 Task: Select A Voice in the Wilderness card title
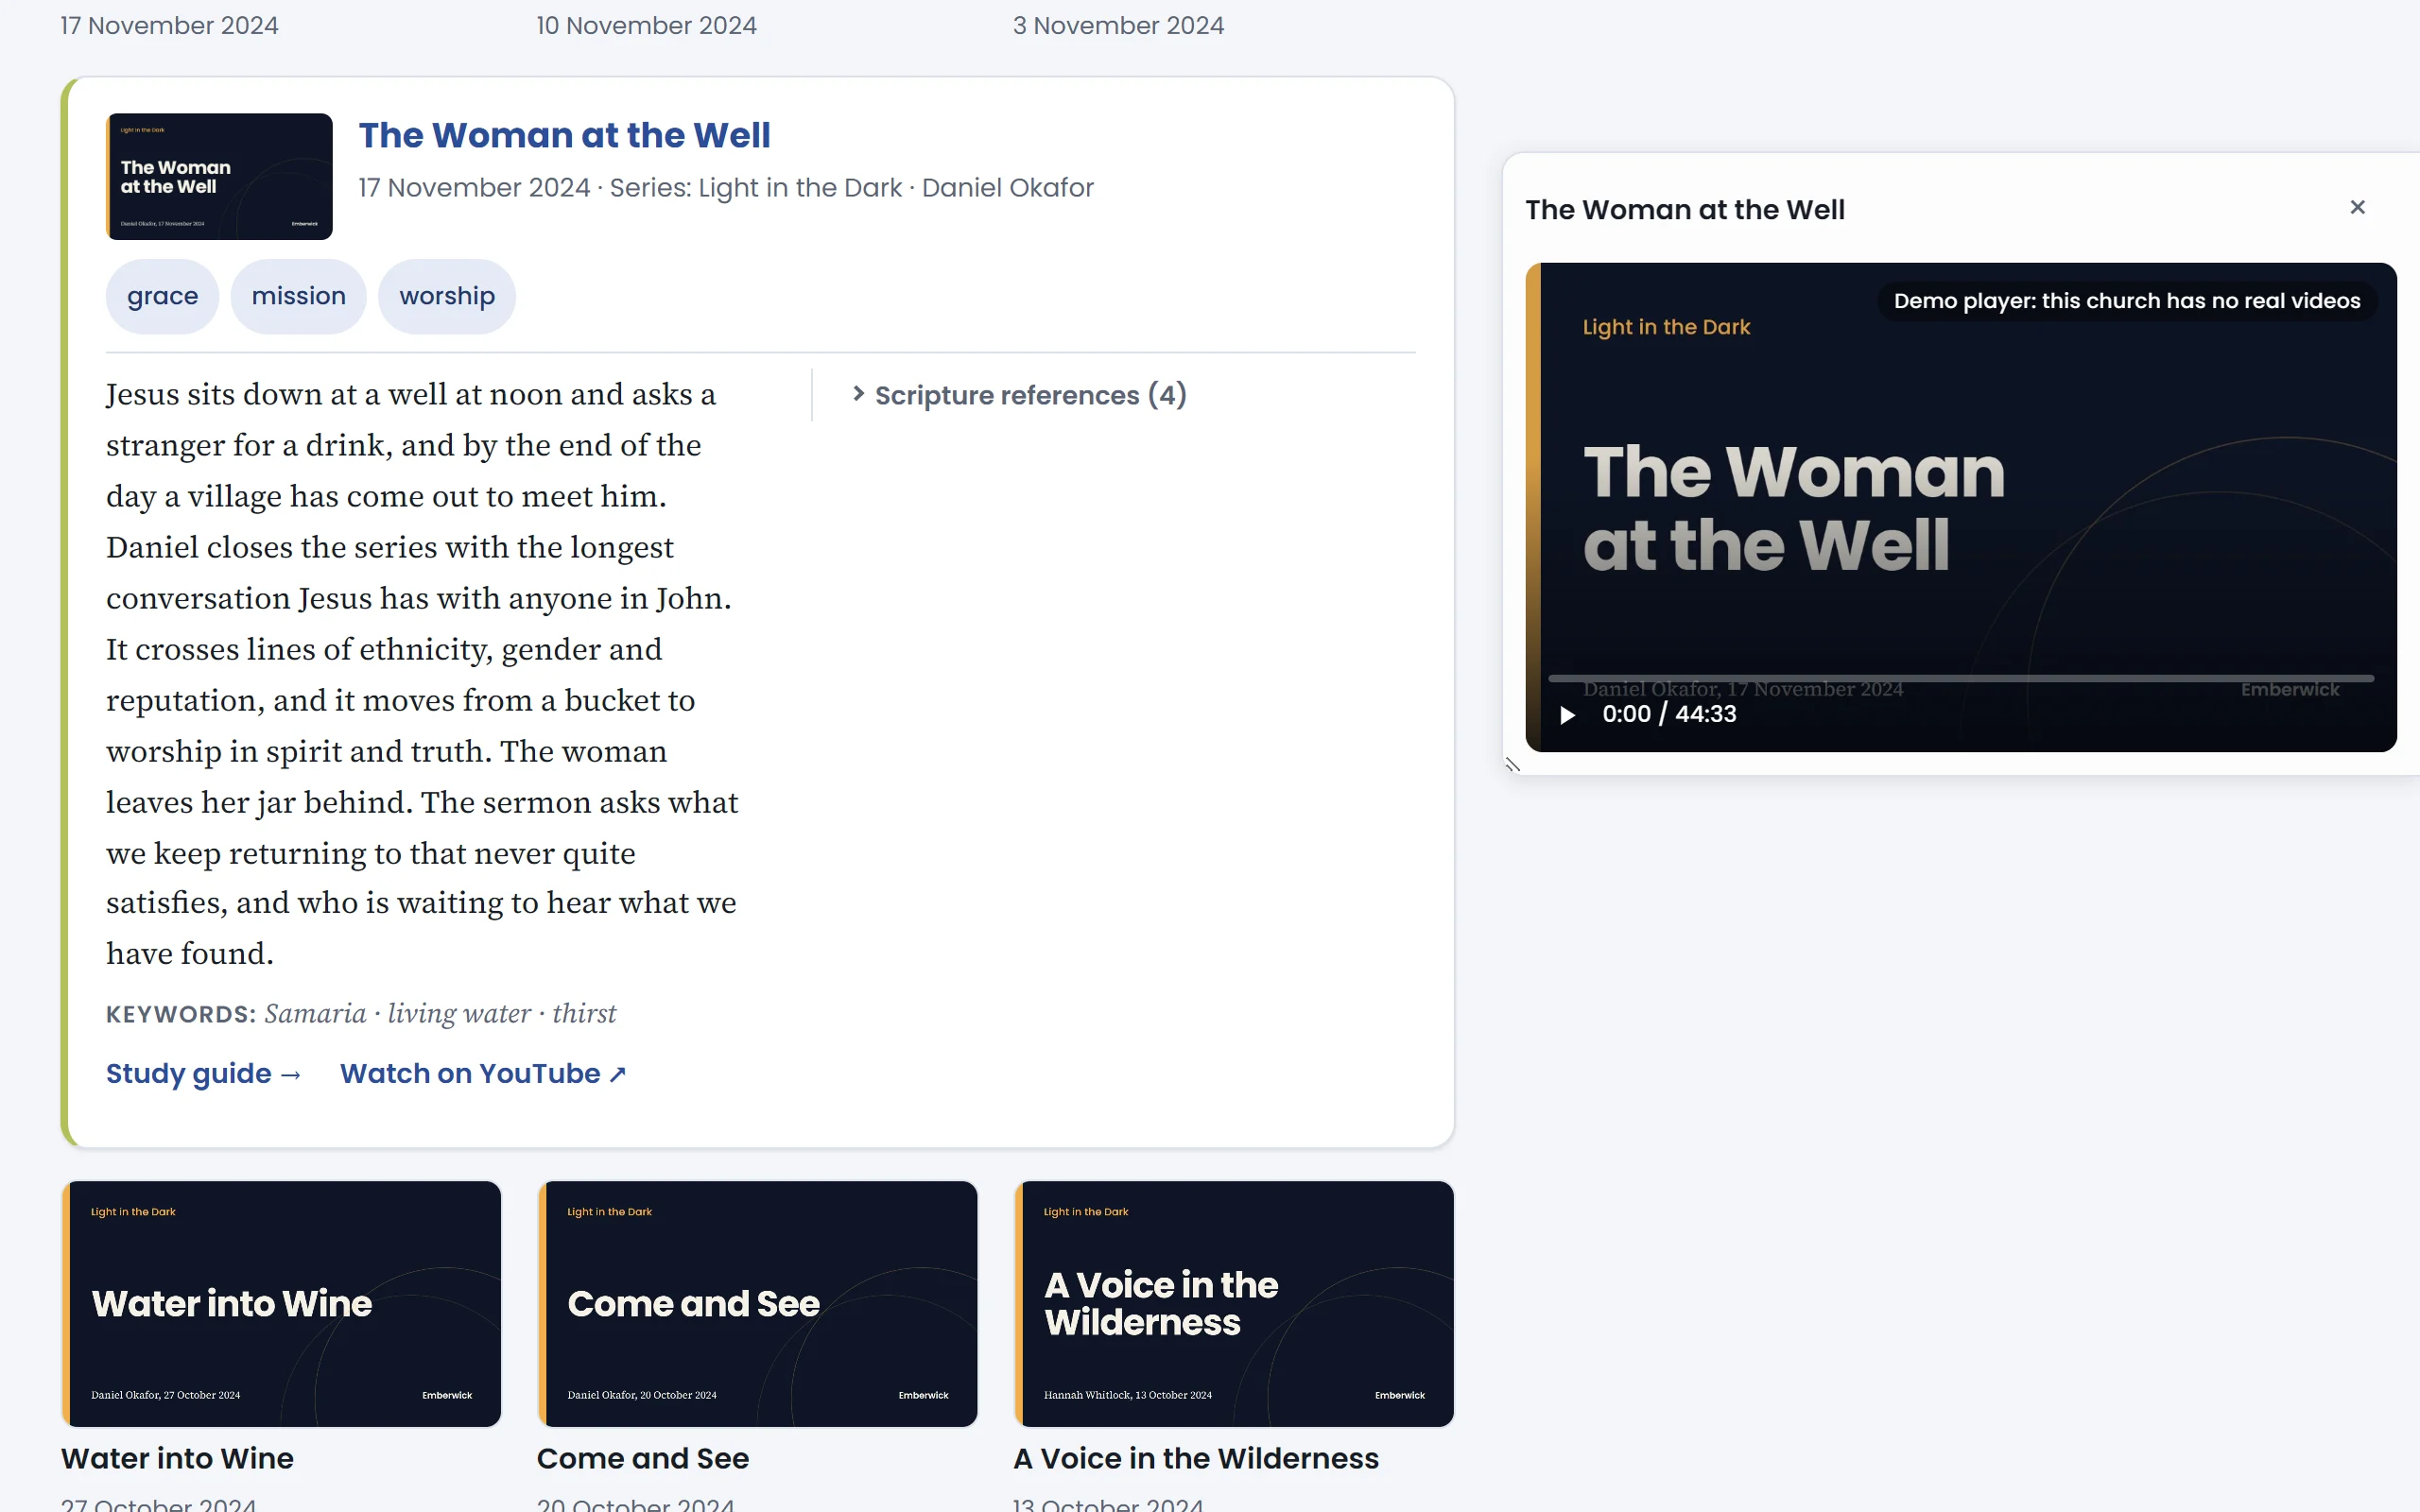(1196, 1458)
